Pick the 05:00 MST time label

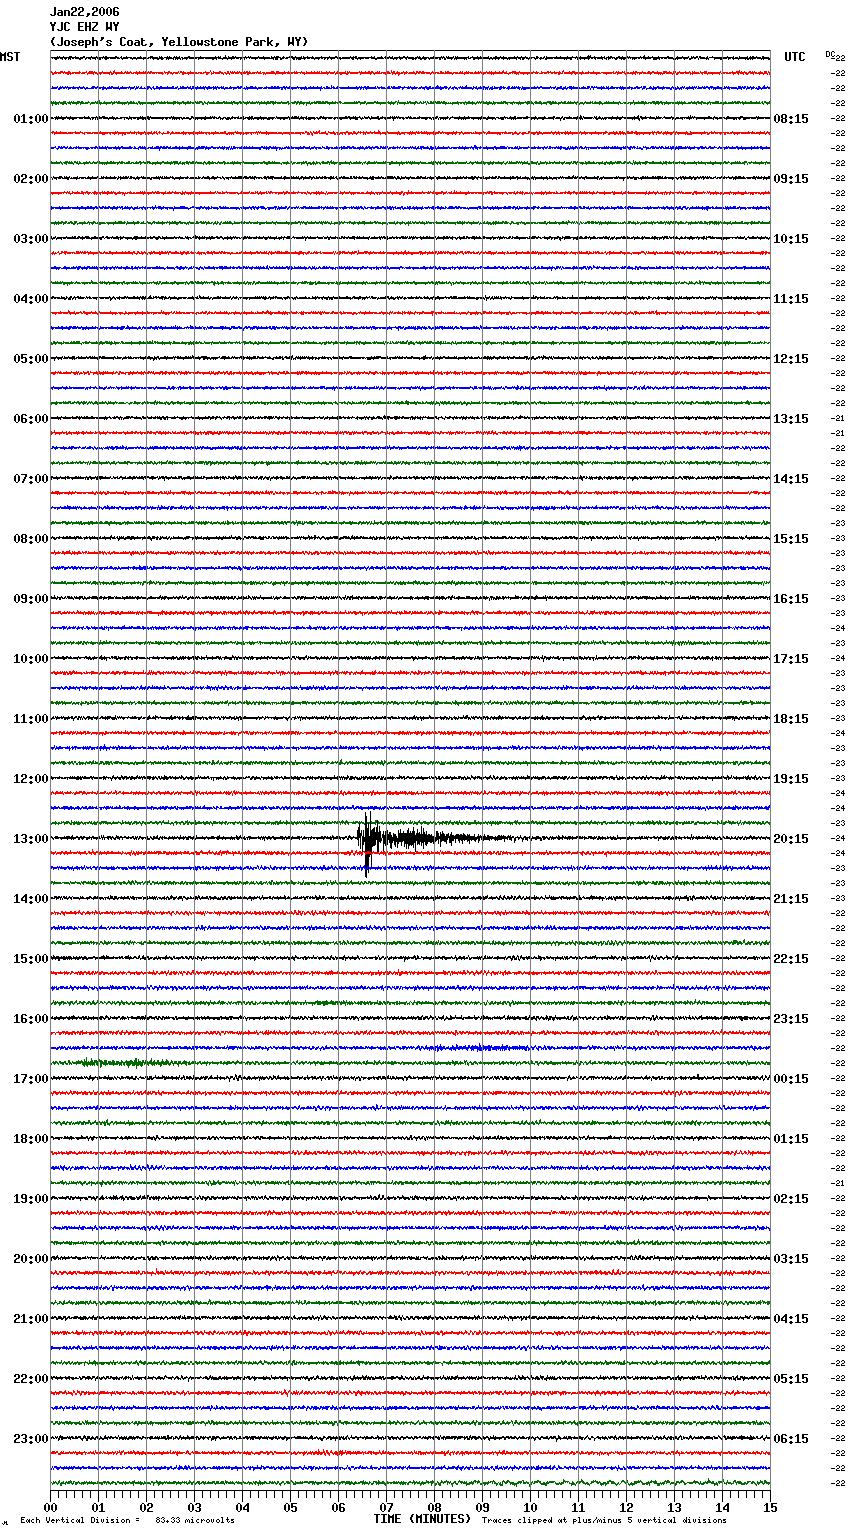click(30, 359)
